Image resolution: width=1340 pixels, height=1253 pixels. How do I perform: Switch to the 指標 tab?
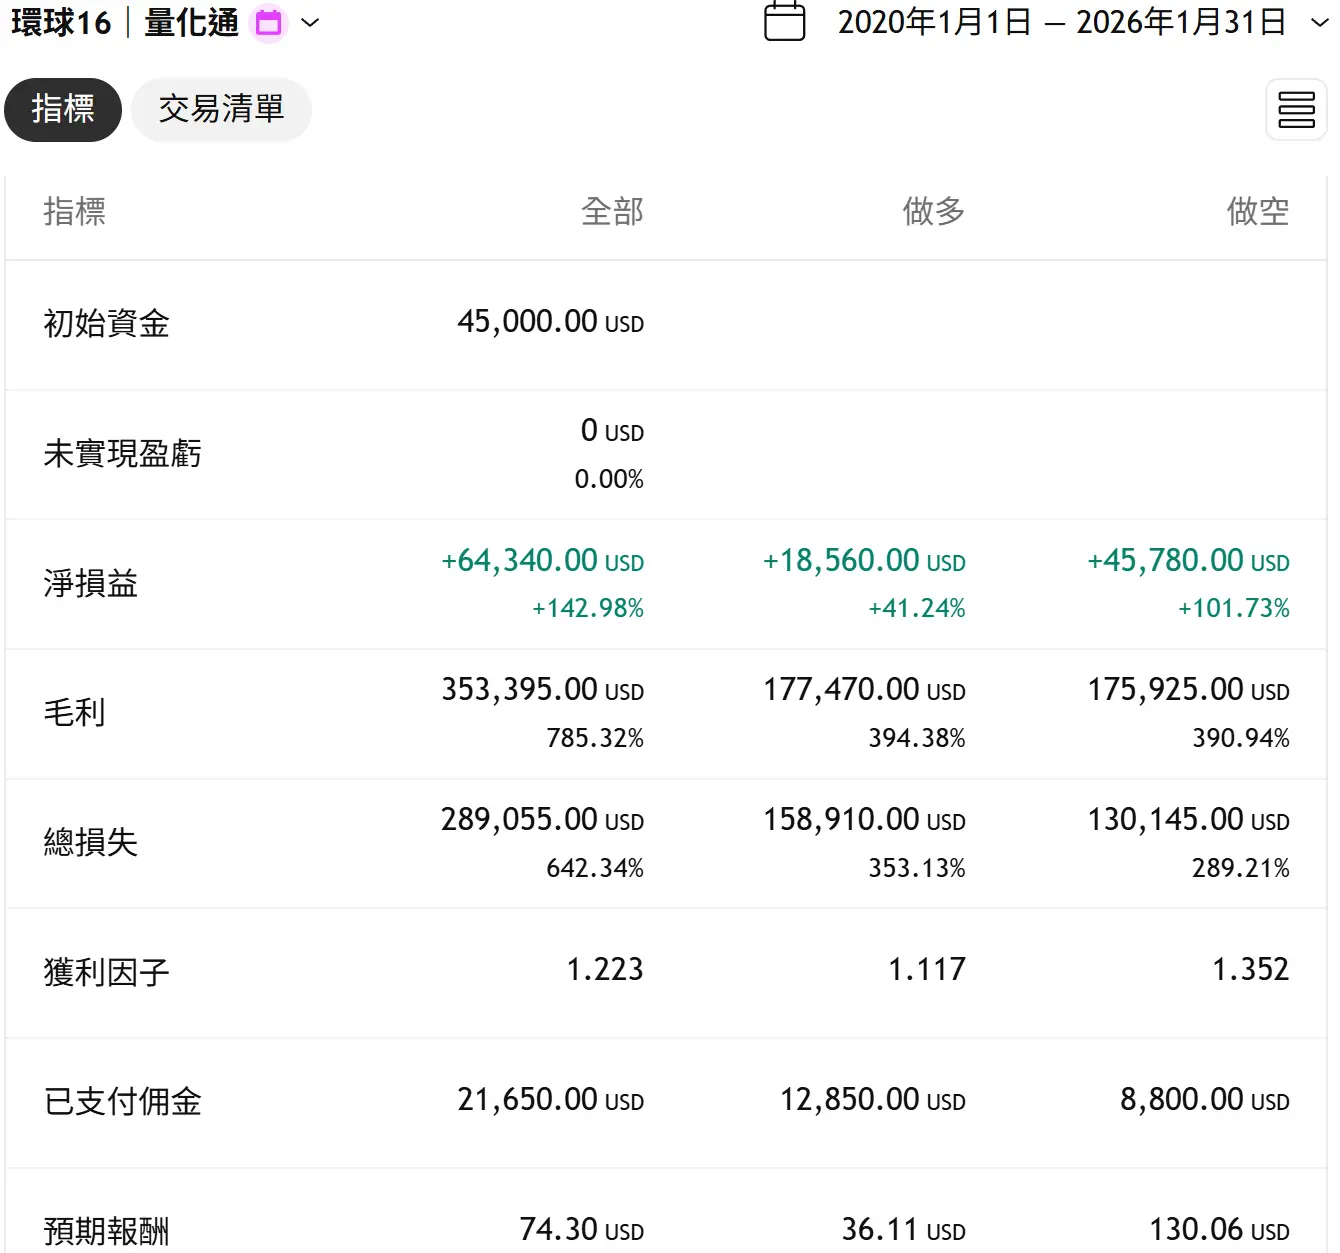point(63,109)
